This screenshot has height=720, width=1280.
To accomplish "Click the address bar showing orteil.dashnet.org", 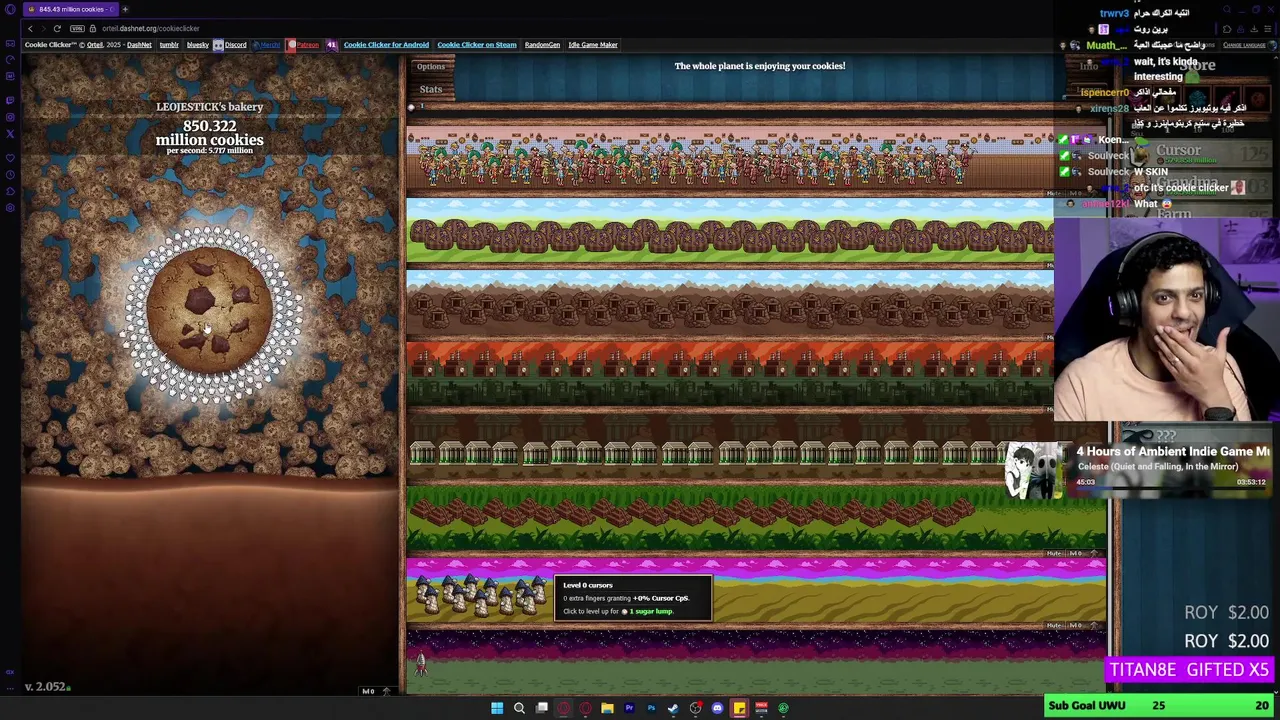I will click(x=150, y=29).
